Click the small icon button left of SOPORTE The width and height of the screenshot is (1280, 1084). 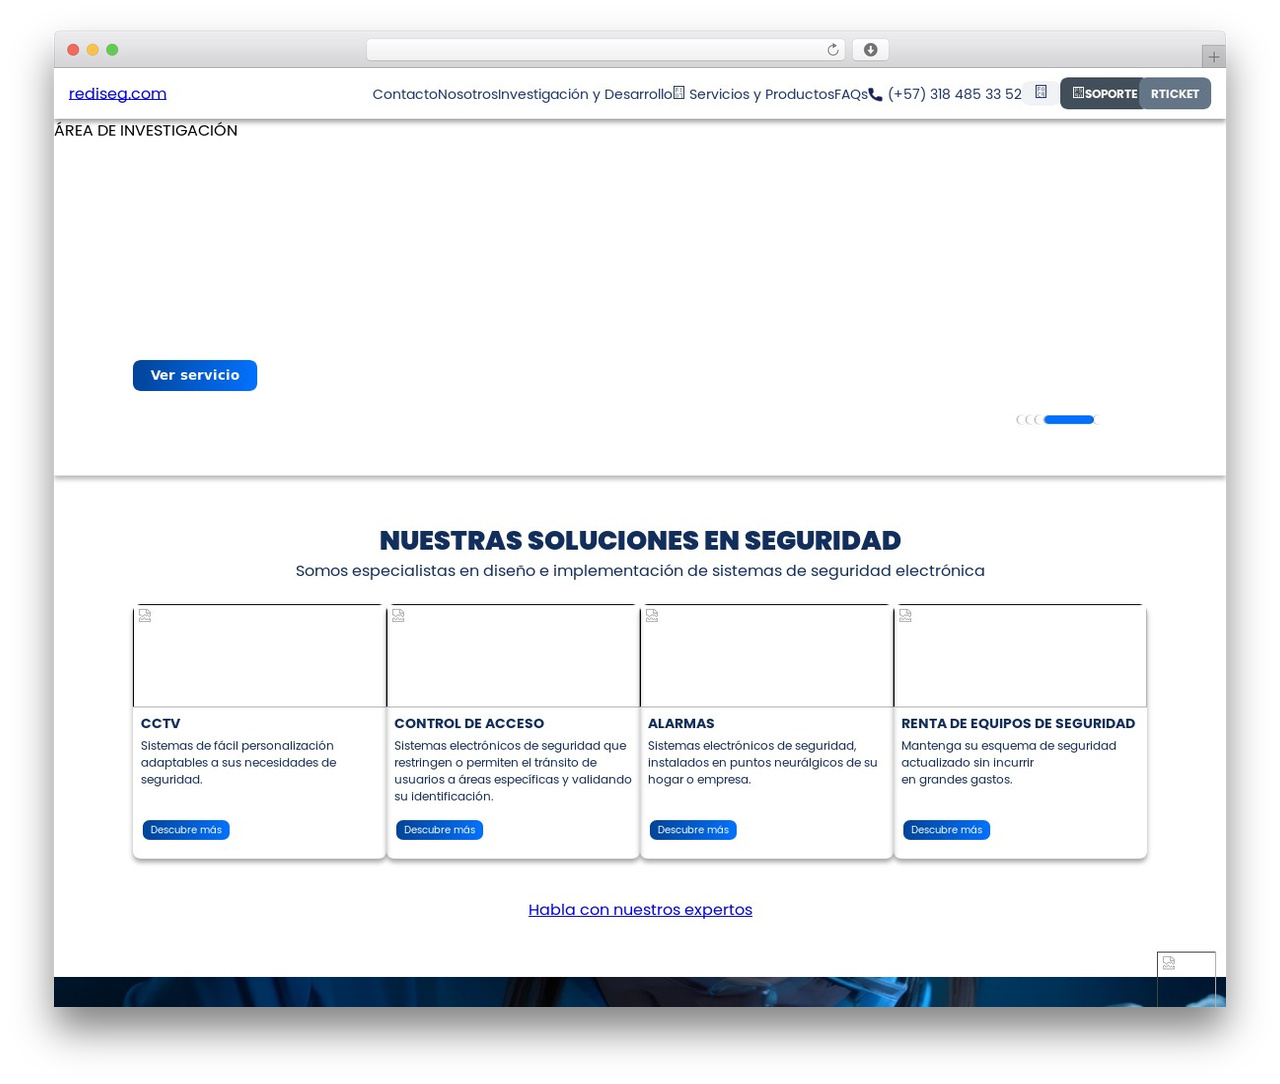tap(1041, 92)
